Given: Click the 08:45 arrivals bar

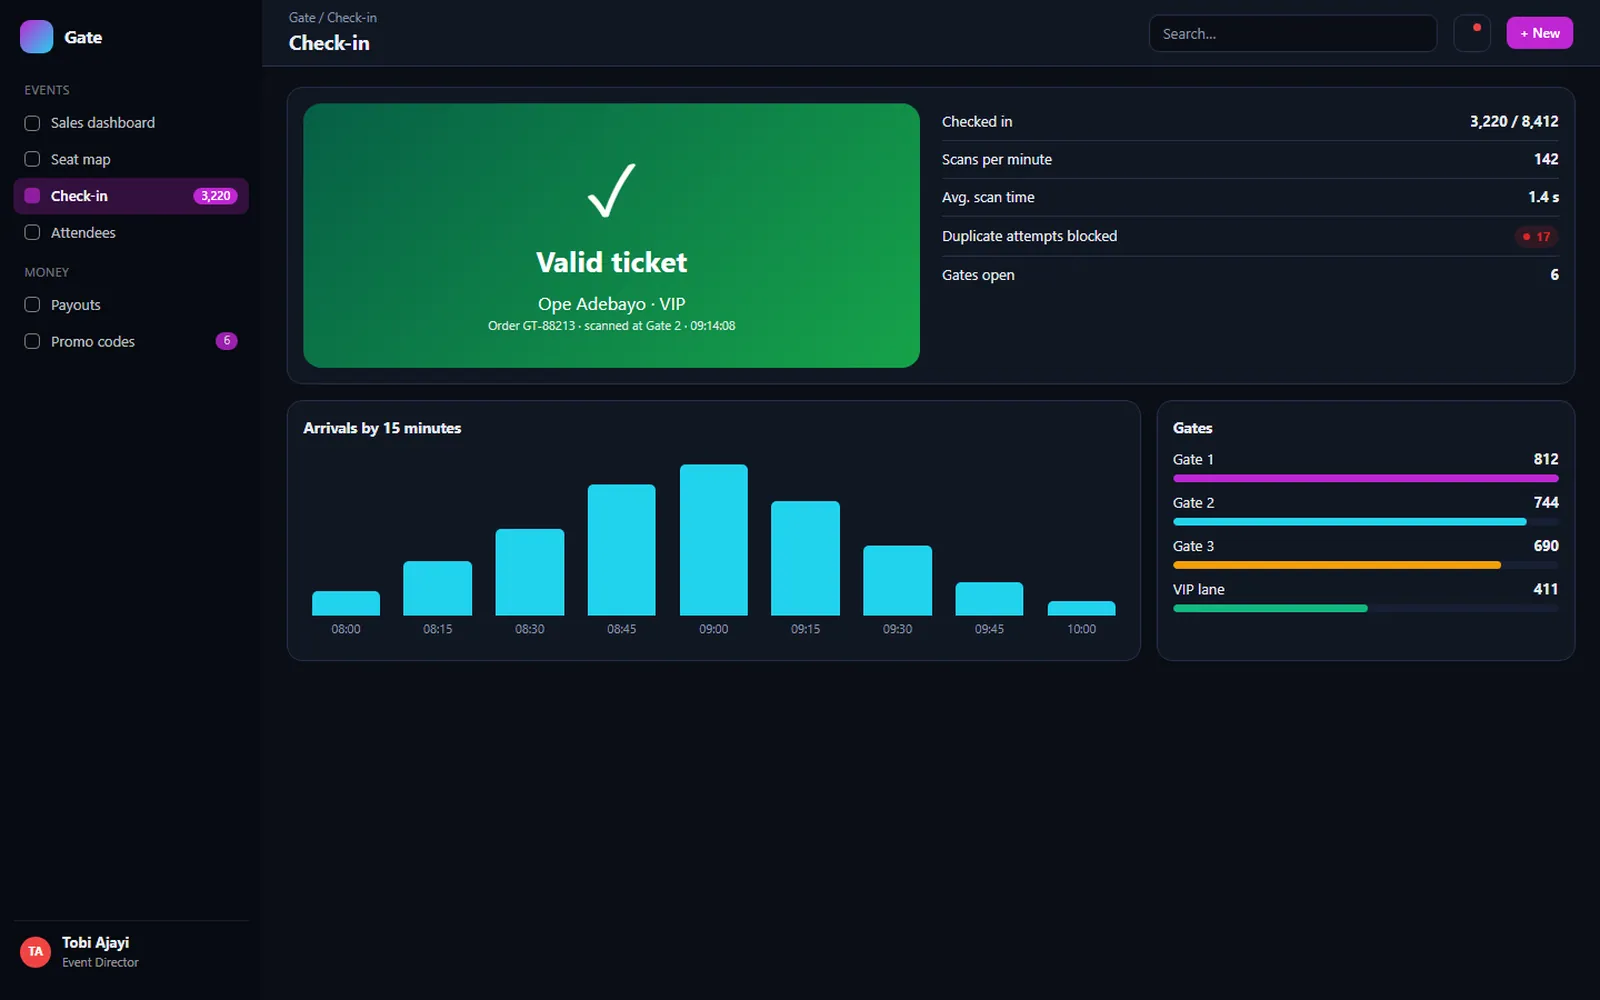Looking at the screenshot, I should (x=621, y=550).
